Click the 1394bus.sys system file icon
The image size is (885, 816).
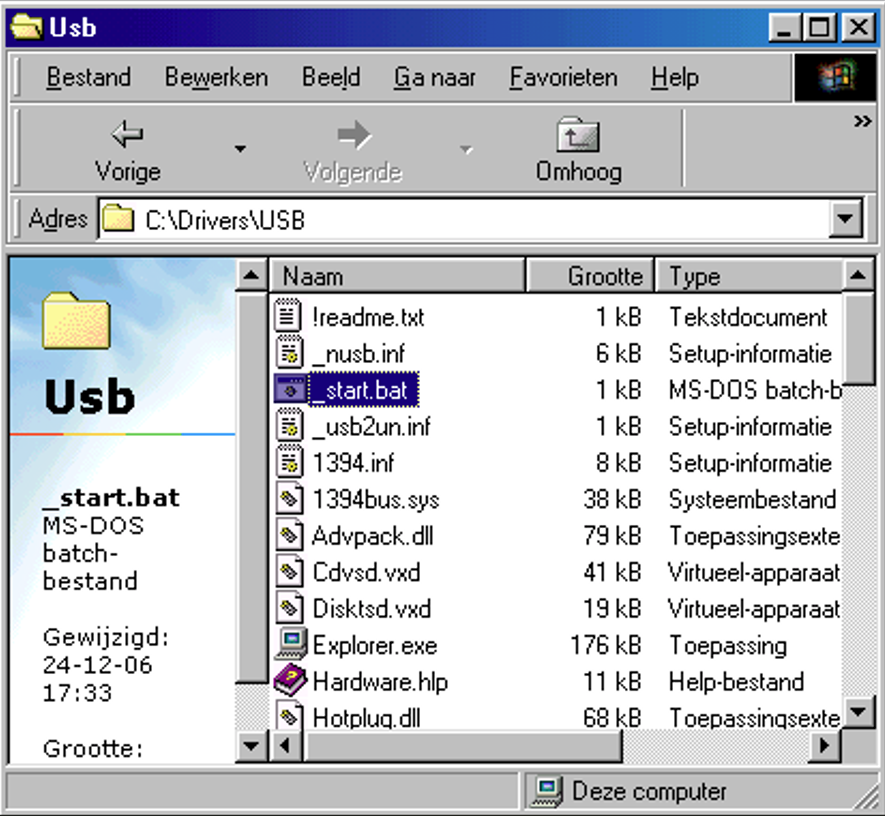coord(290,497)
